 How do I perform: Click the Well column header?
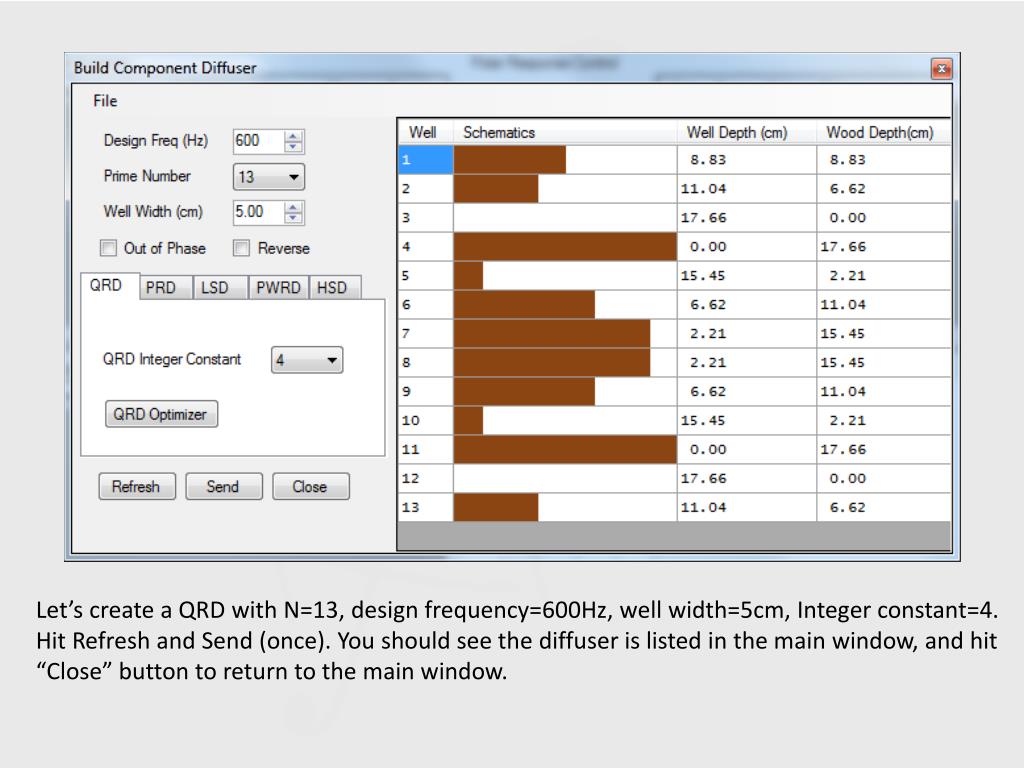[x=424, y=133]
